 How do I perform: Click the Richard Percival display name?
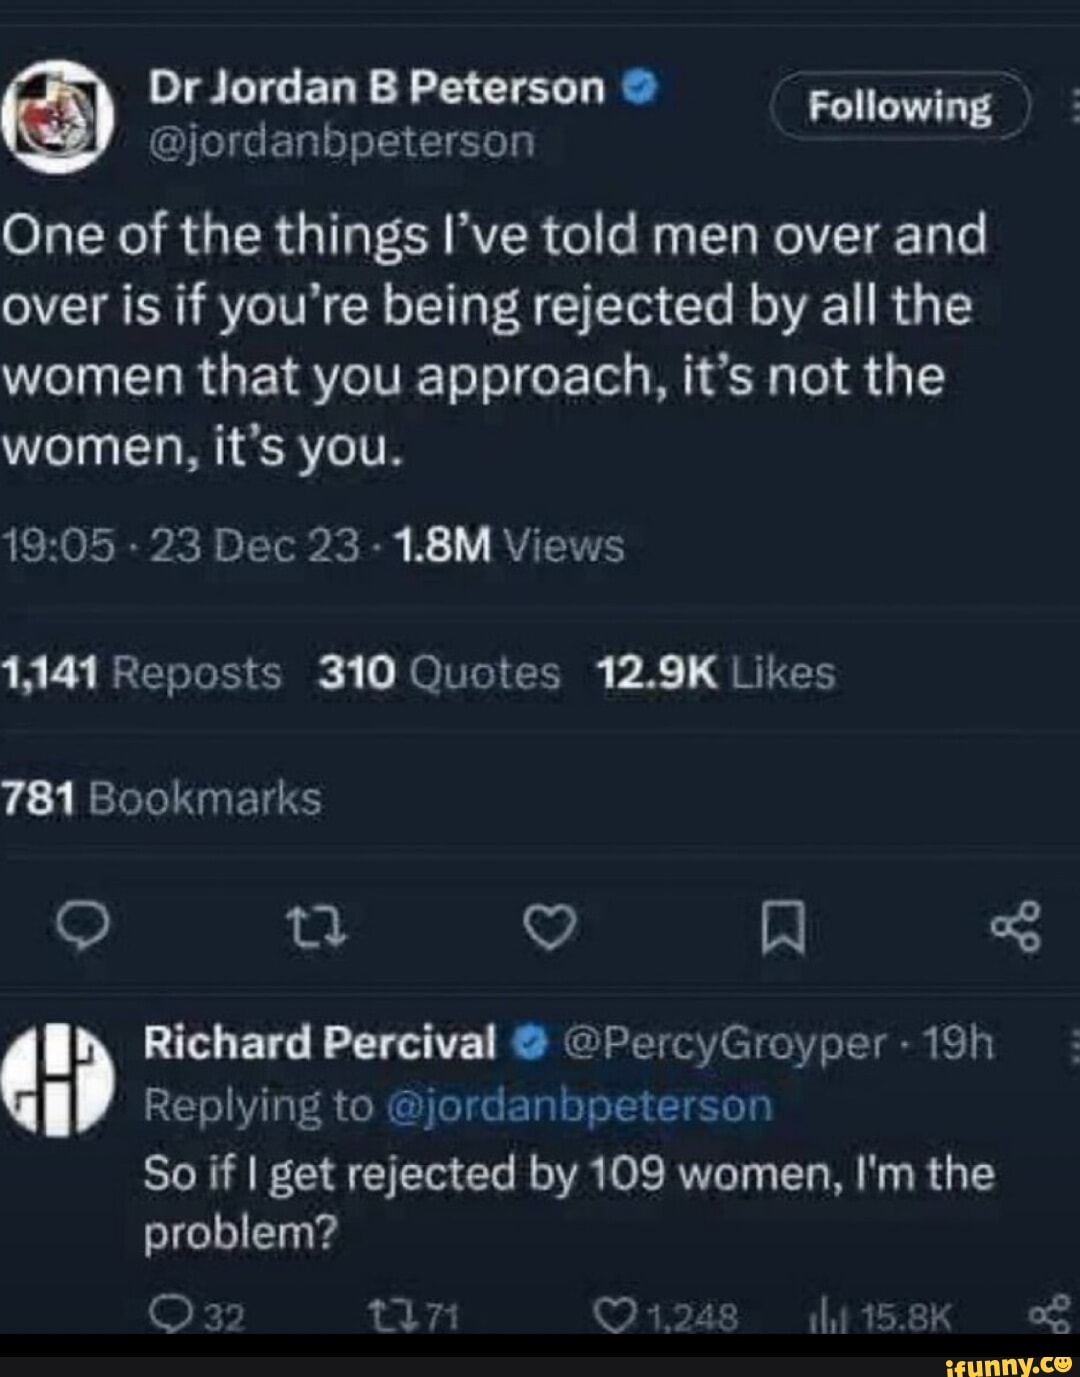pyautogui.click(x=320, y=1043)
